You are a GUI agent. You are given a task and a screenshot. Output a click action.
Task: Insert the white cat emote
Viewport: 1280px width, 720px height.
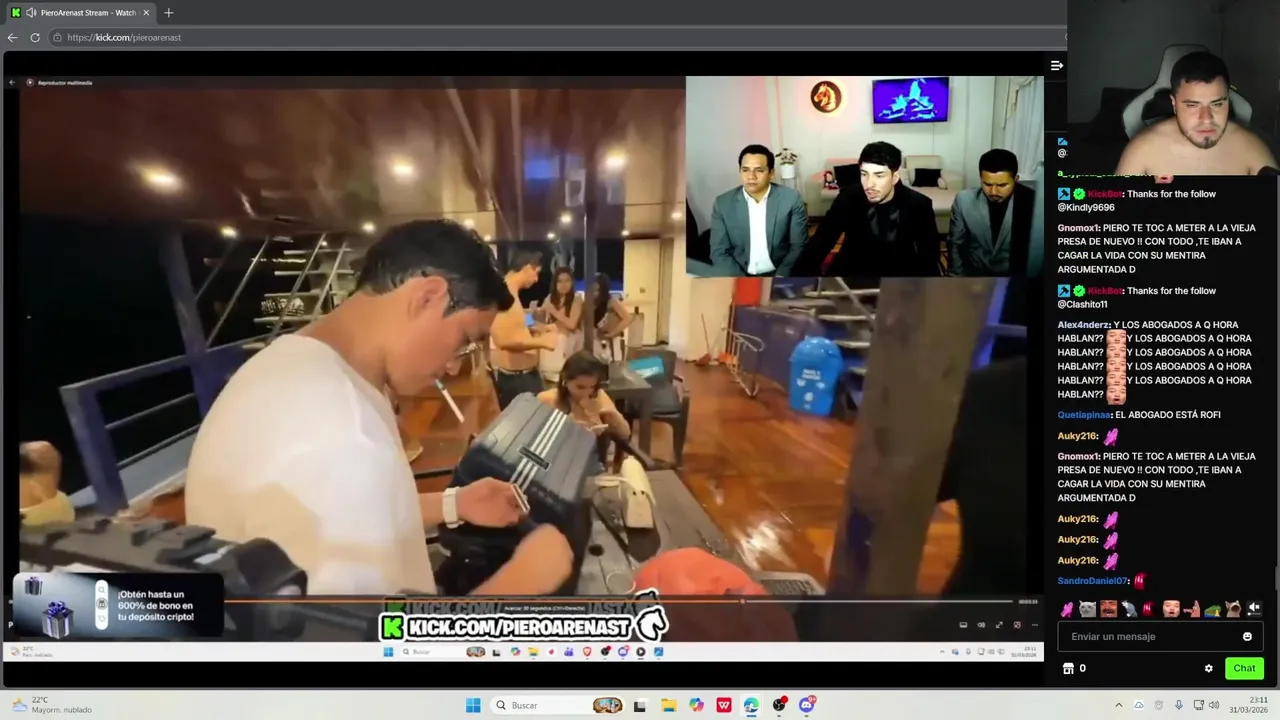(x=1087, y=609)
